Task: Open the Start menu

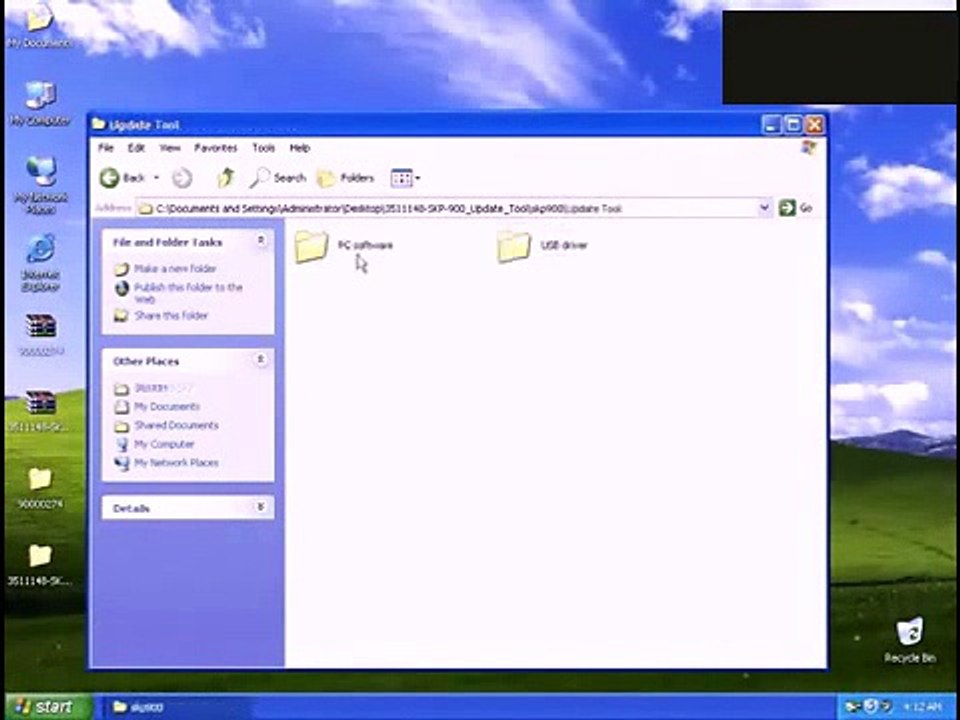Action: (49, 707)
